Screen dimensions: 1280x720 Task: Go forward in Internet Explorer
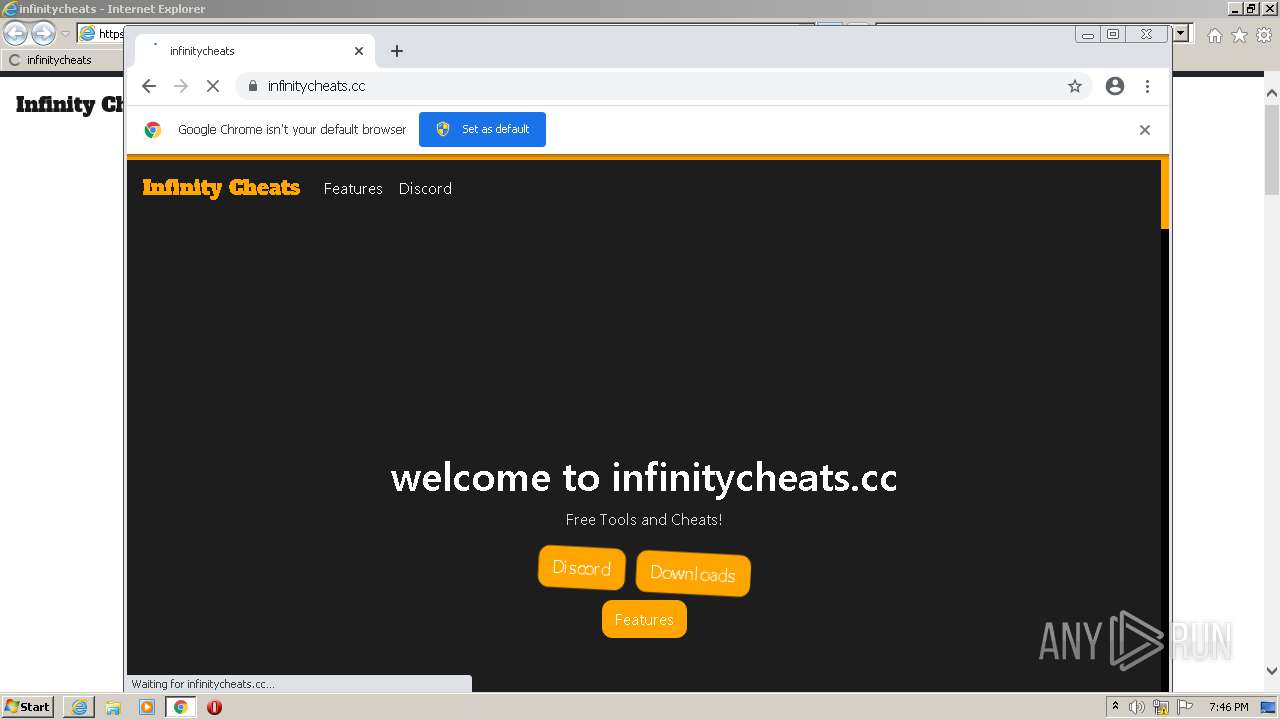click(x=43, y=34)
